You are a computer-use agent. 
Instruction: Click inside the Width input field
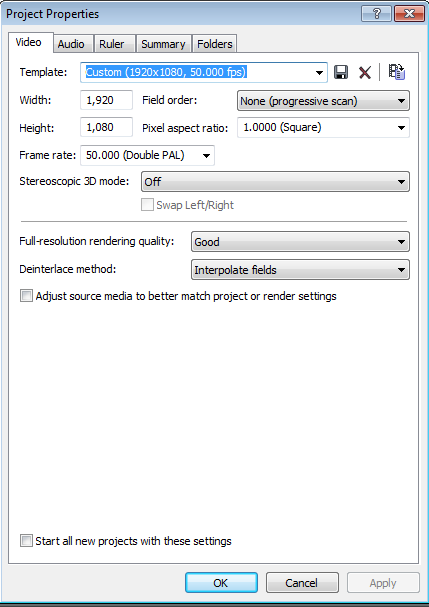pyautogui.click(x=106, y=100)
